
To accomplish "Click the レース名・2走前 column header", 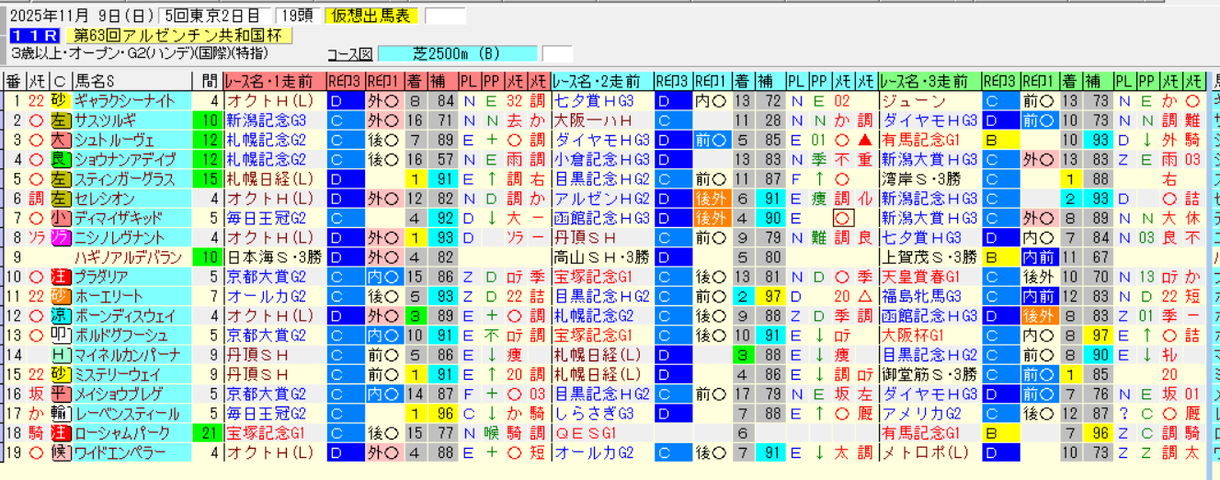I will click(x=602, y=81).
